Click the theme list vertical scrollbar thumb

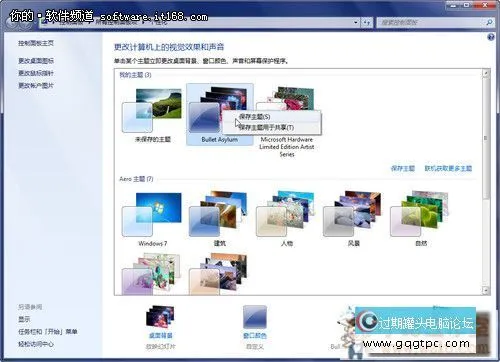[x=486, y=138]
